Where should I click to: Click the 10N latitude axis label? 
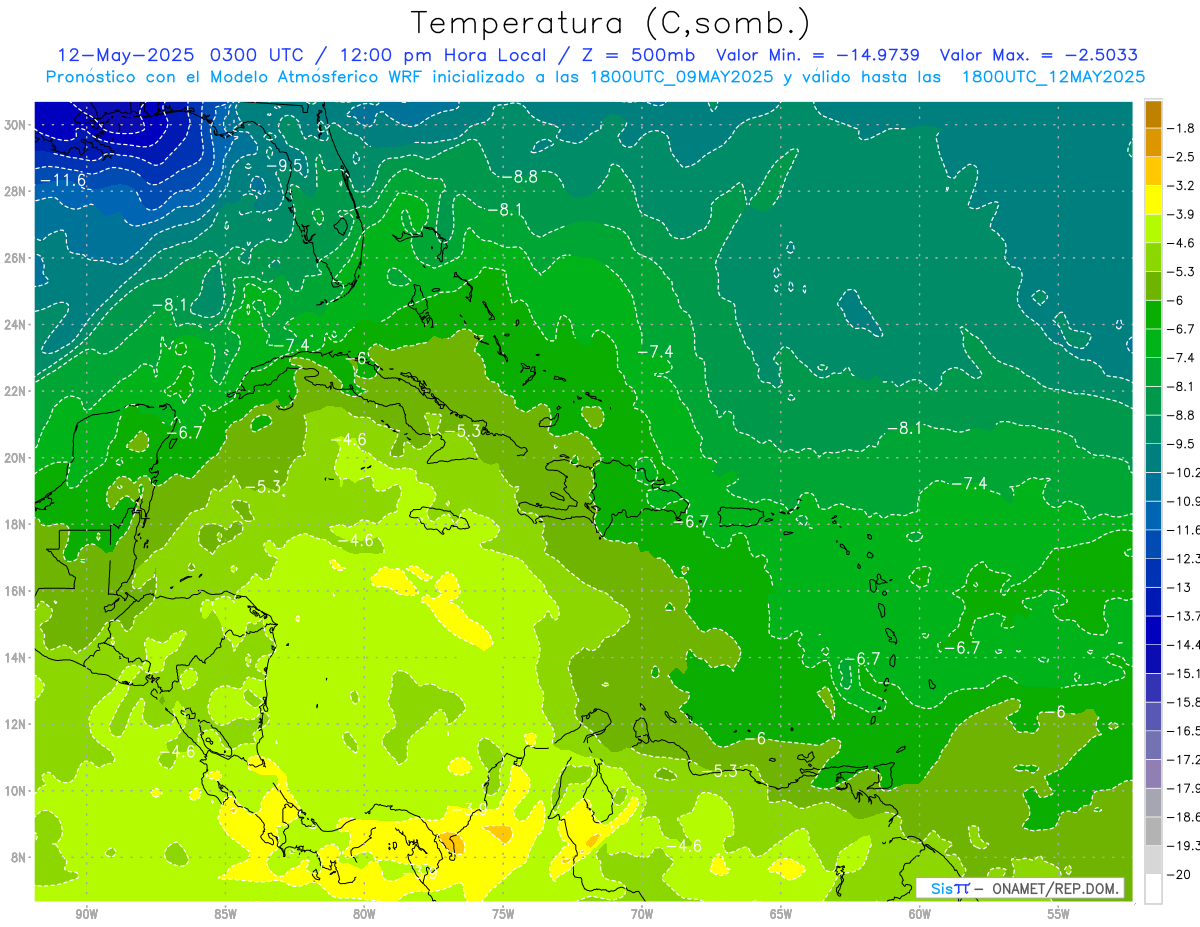tap(16, 790)
